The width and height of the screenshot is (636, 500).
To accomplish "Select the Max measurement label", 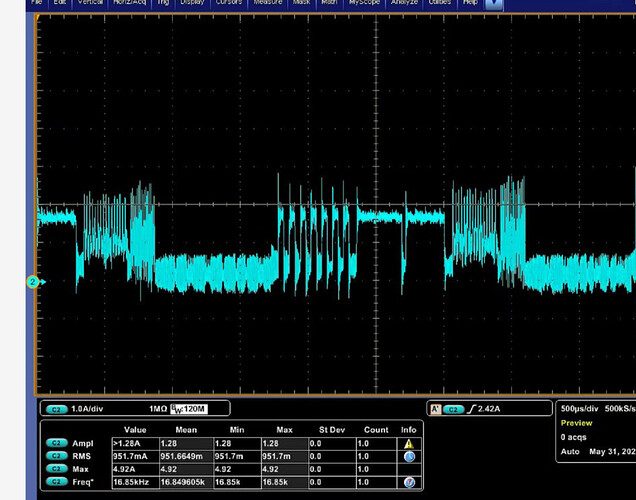I will point(80,469).
